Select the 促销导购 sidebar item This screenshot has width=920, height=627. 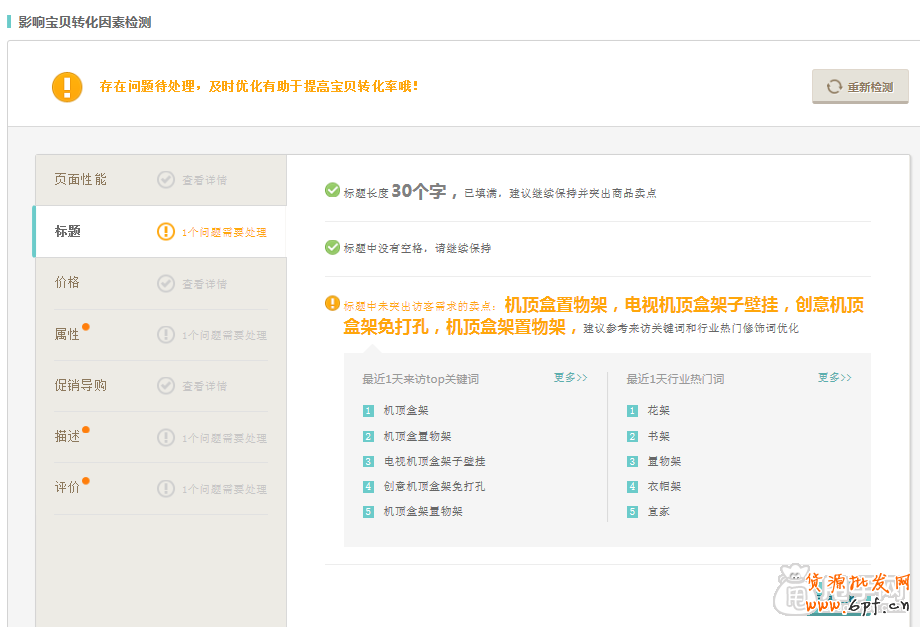coord(80,386)
